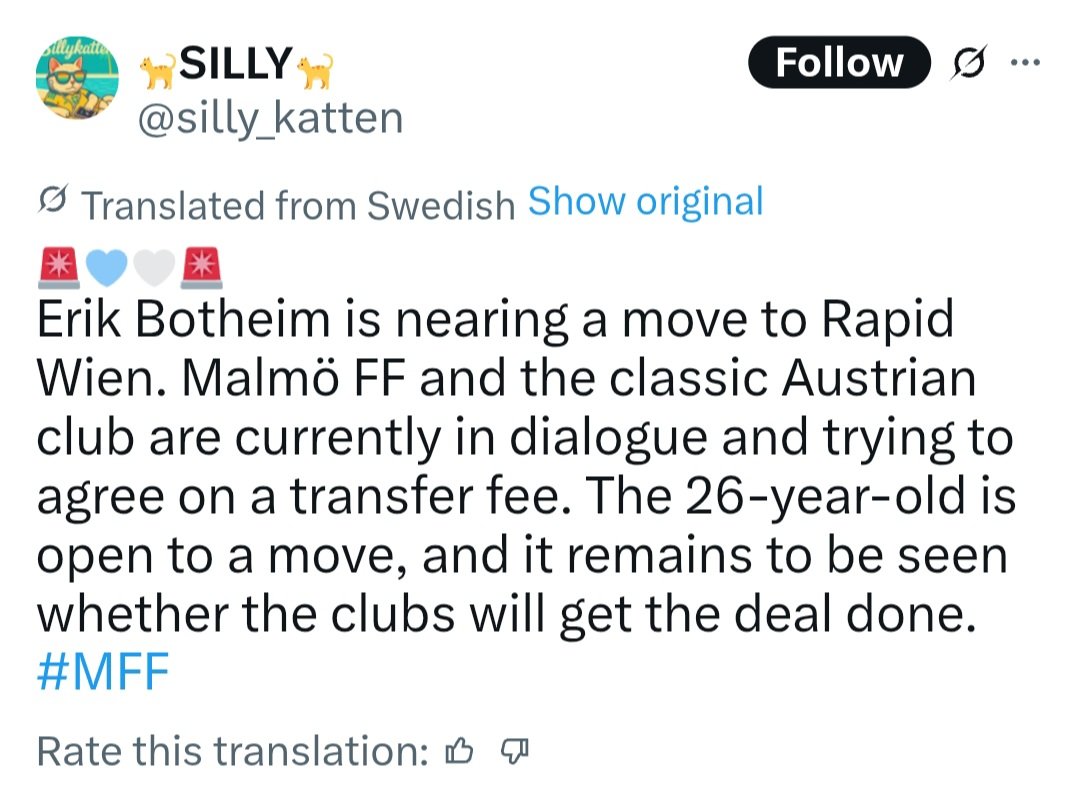Click the second red siren emoji
1080x789 pixels.
pos(201,266)
